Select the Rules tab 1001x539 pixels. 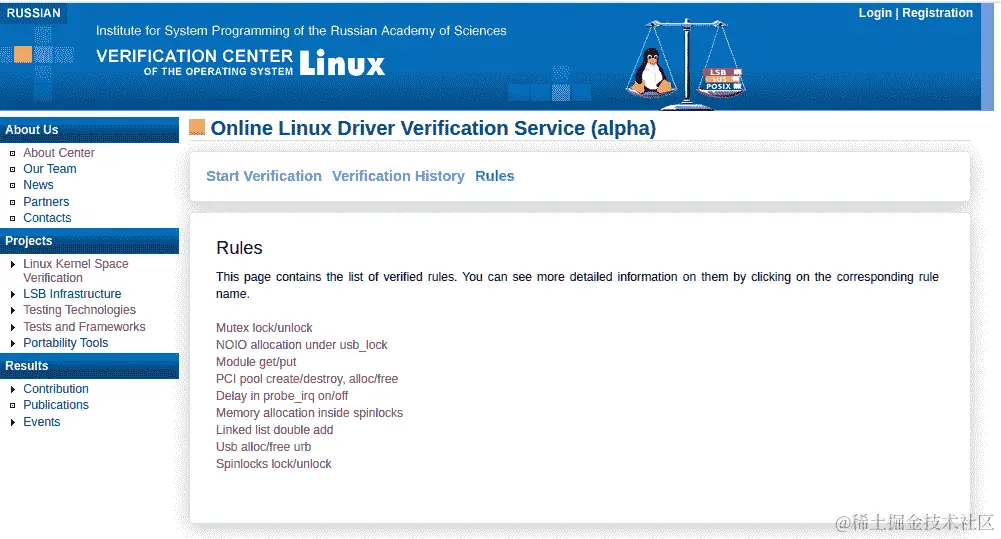pos(494,176)
